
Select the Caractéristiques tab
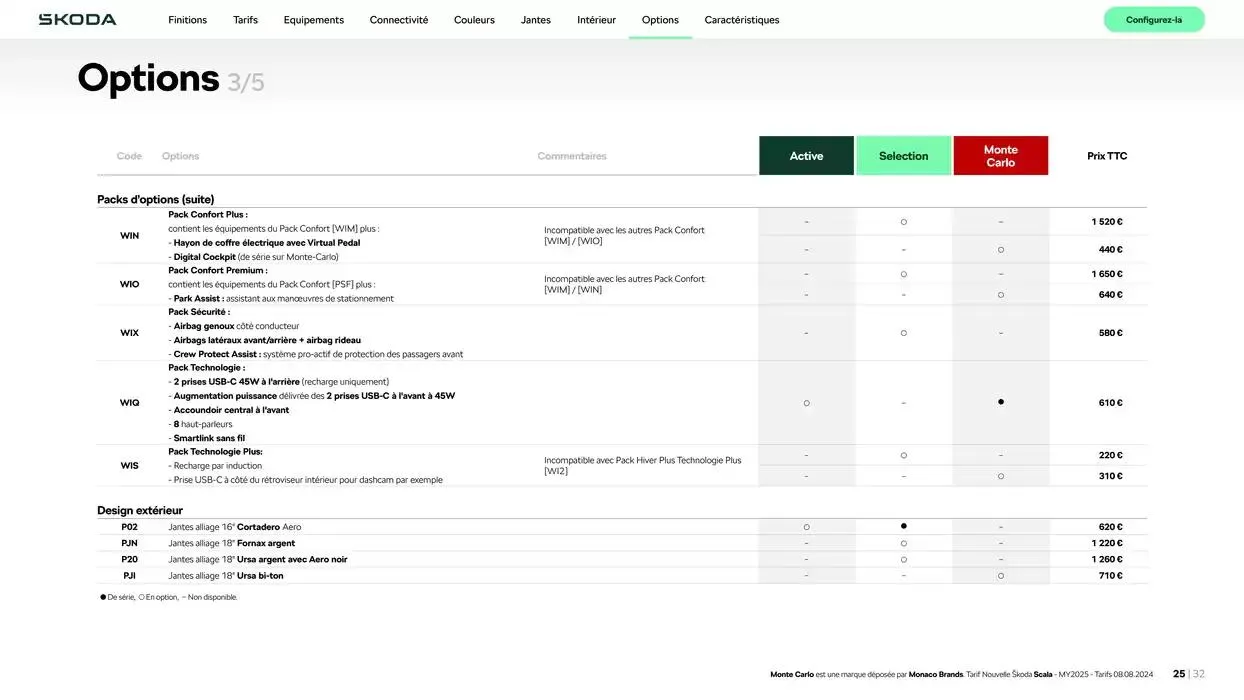741,20
